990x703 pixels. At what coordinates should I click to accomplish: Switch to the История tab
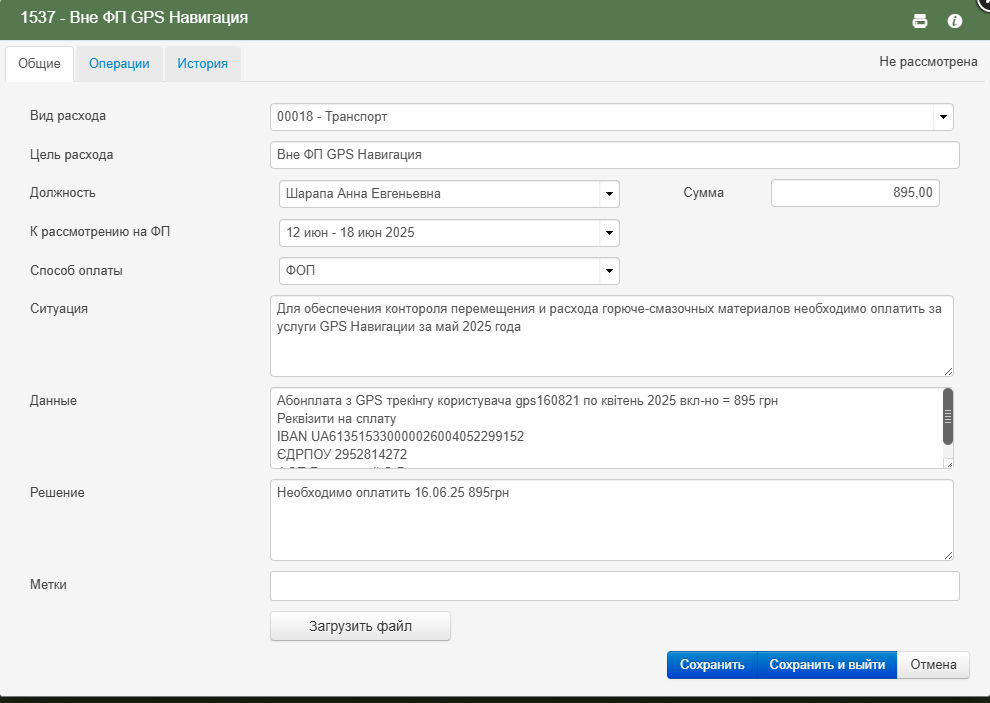[x=203, y=64]
